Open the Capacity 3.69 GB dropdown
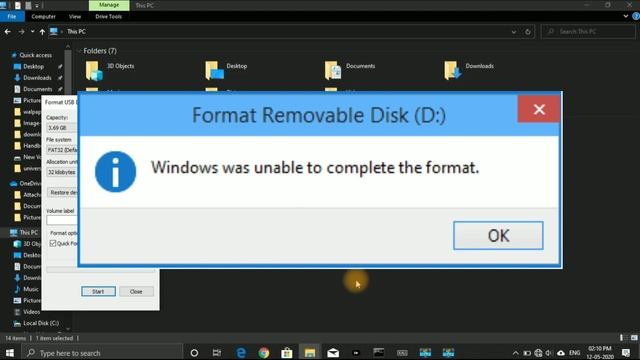The width and height of the screenshot is (640, 360). pos(62,128)
